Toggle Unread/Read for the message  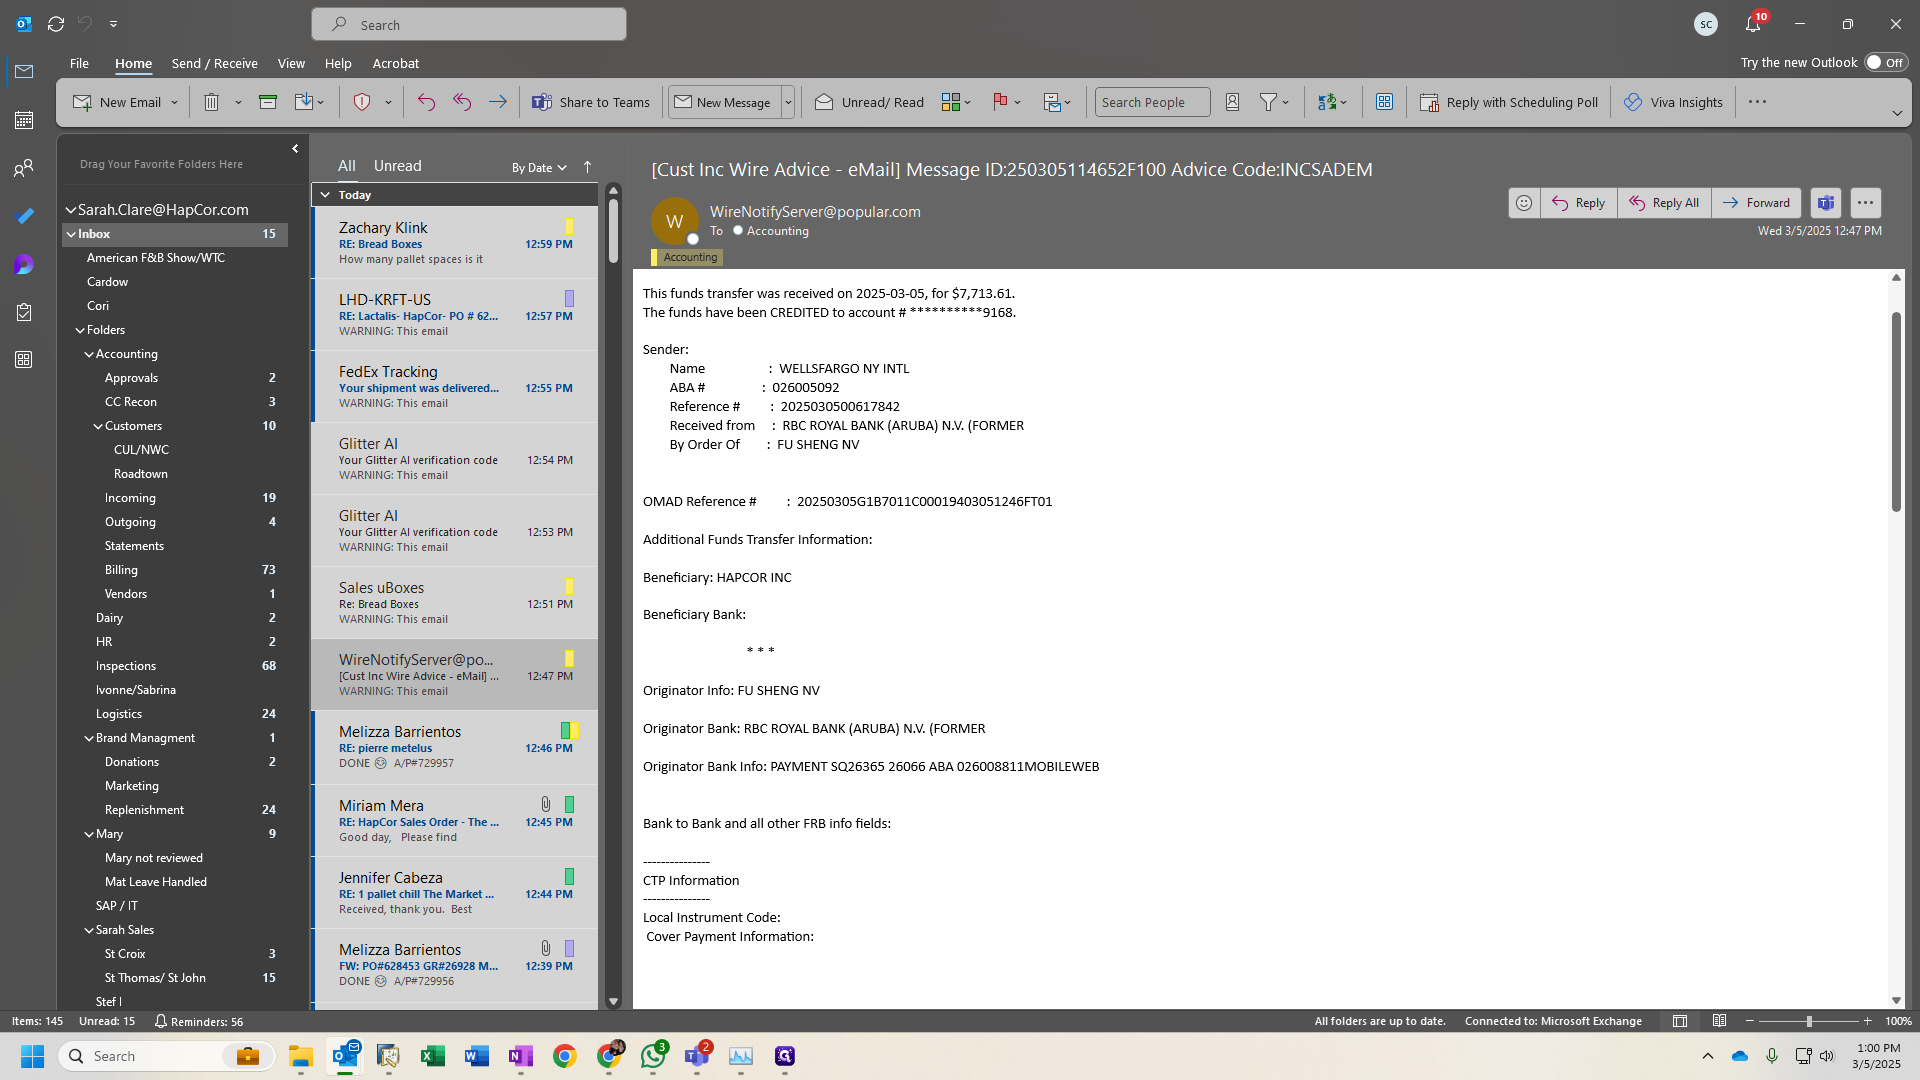tap(869, 102)
